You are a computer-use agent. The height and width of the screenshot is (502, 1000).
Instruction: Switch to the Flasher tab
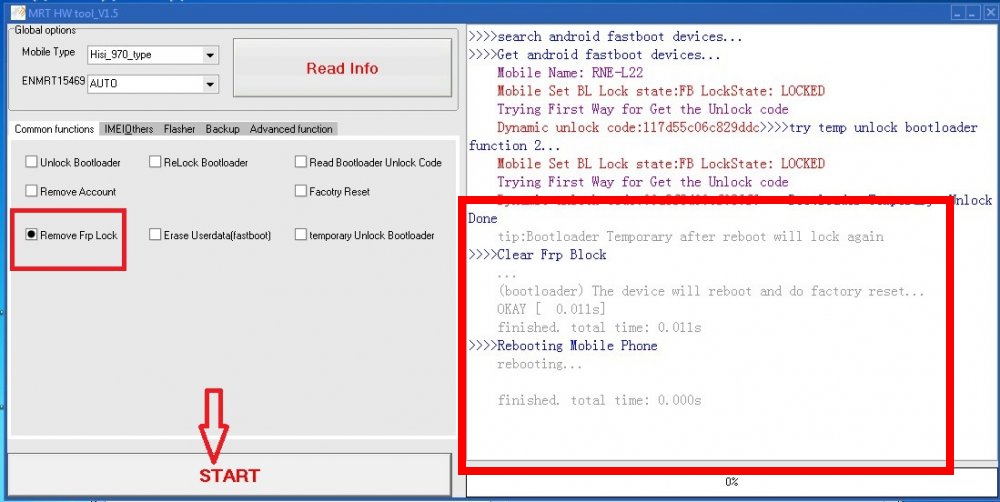[179, 129]
